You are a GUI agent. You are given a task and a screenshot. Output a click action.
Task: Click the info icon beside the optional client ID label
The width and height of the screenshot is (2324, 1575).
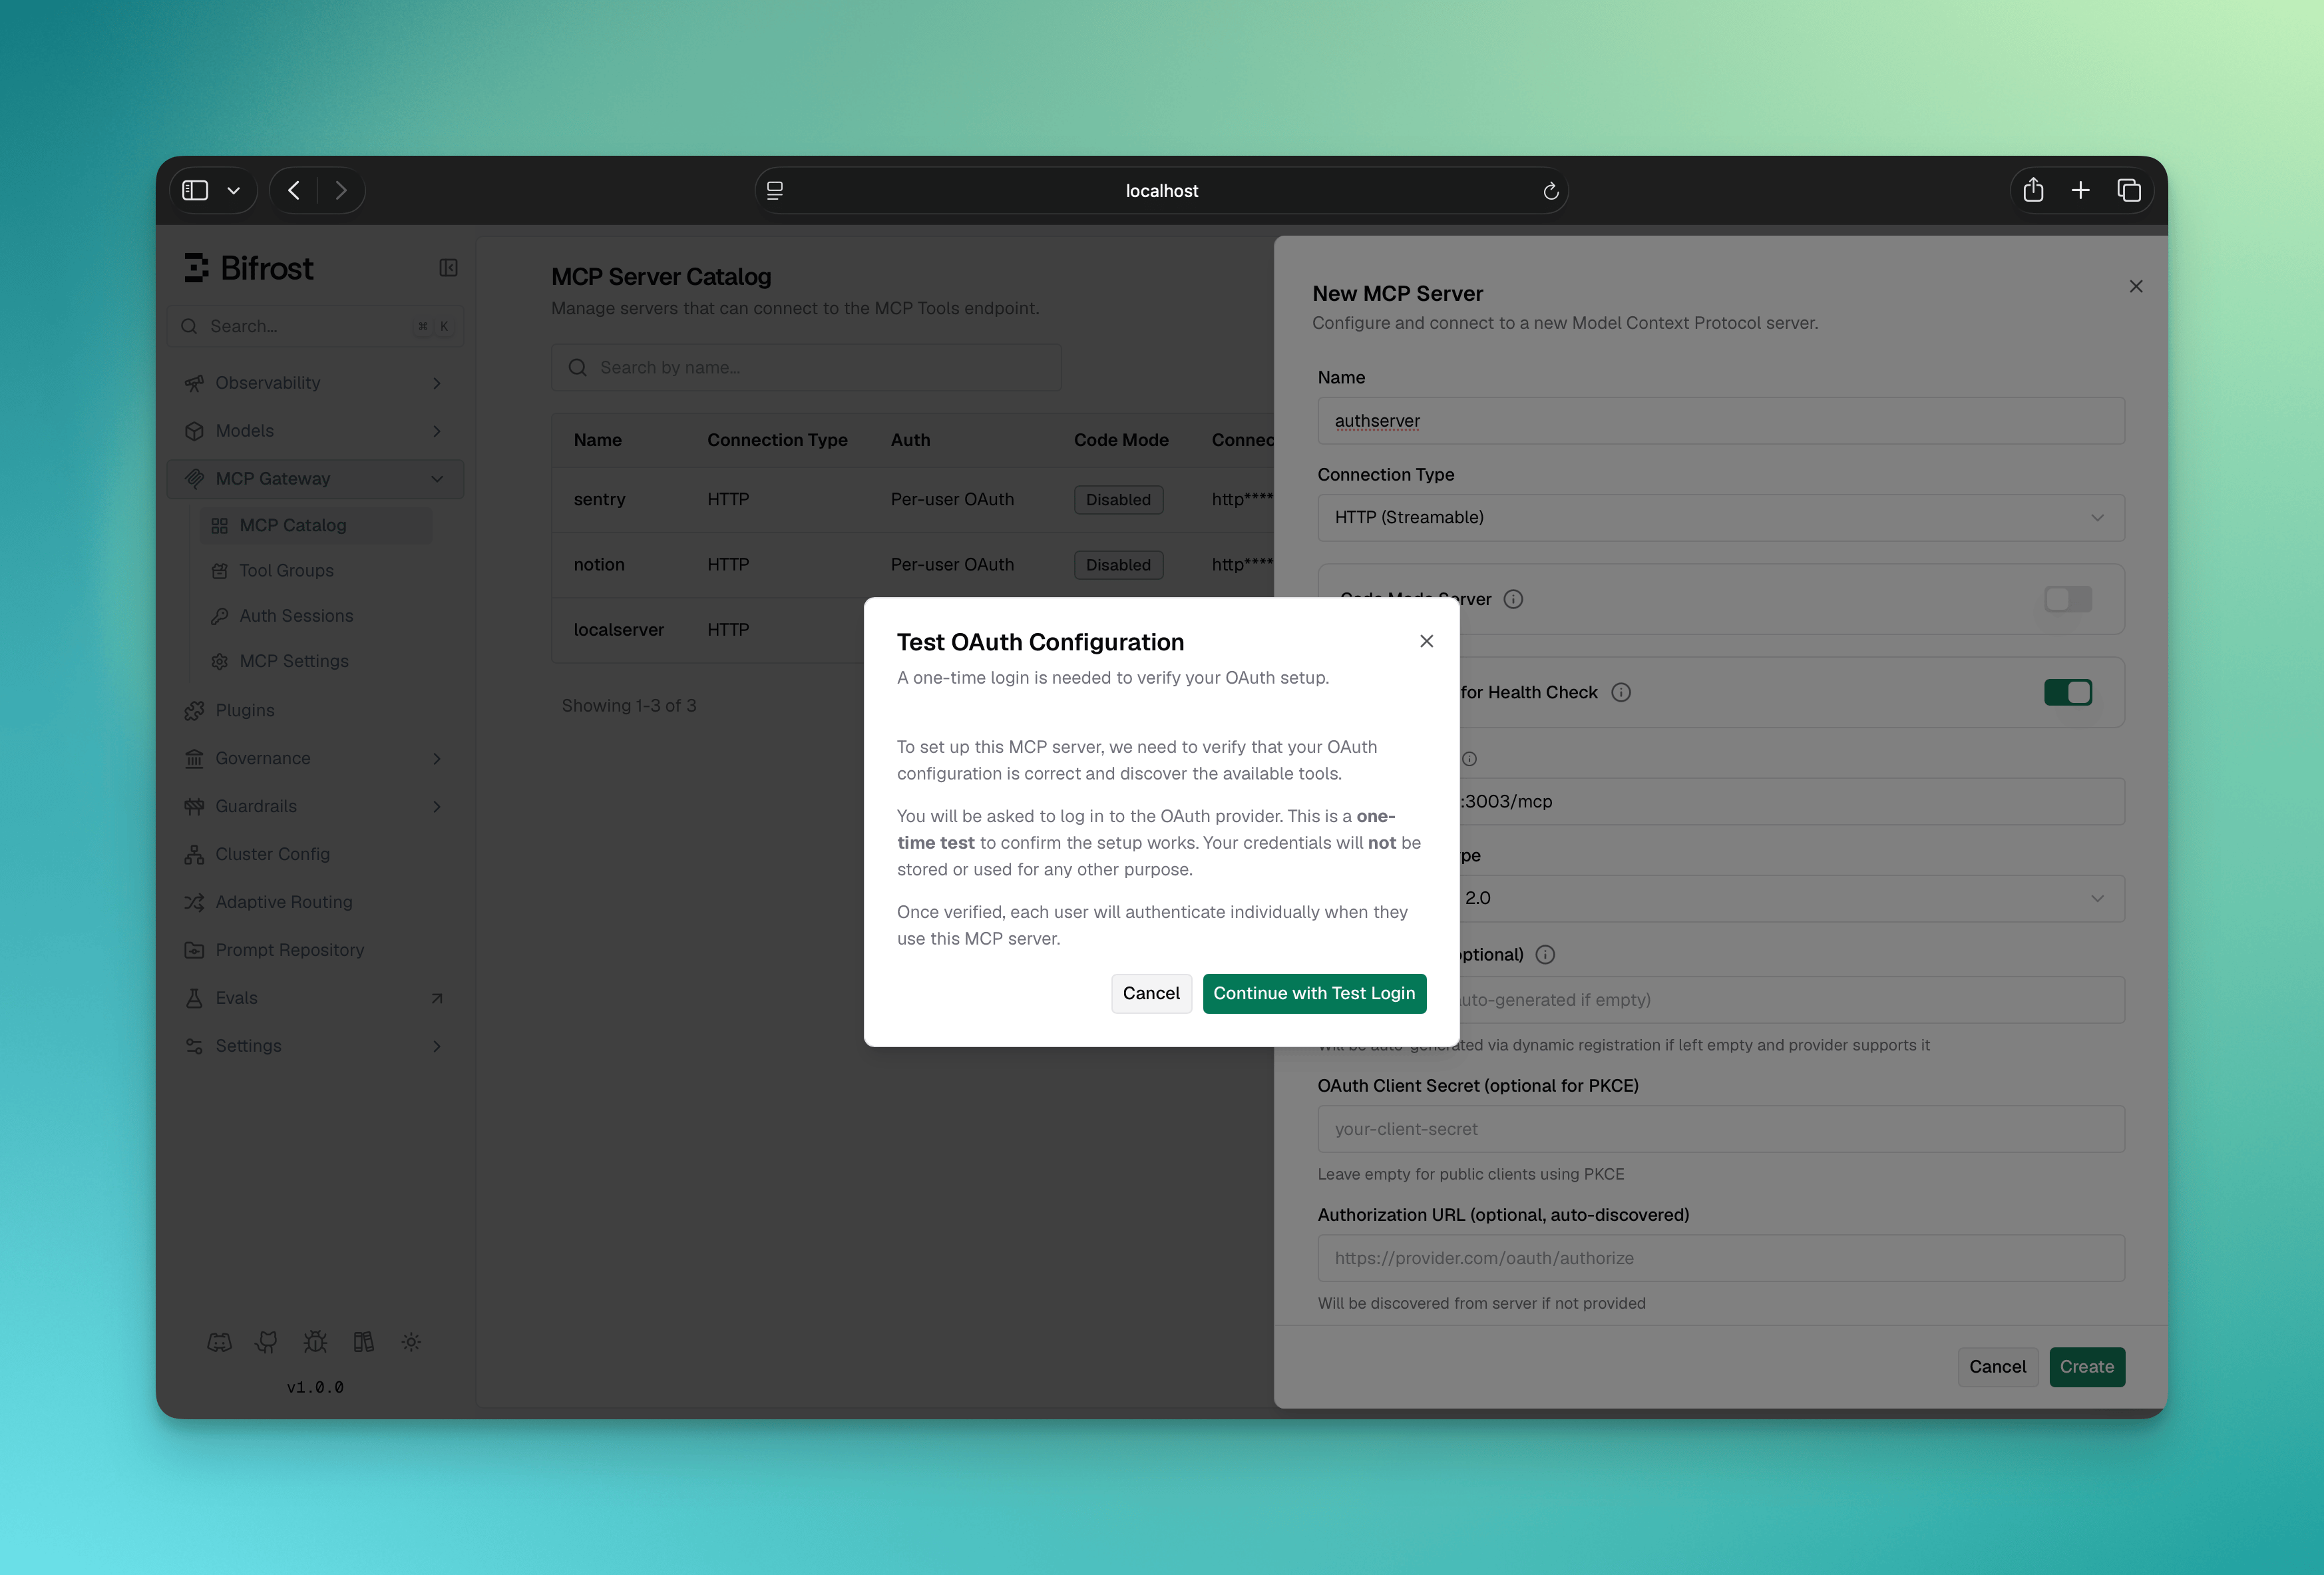[x=1545, y=955]
